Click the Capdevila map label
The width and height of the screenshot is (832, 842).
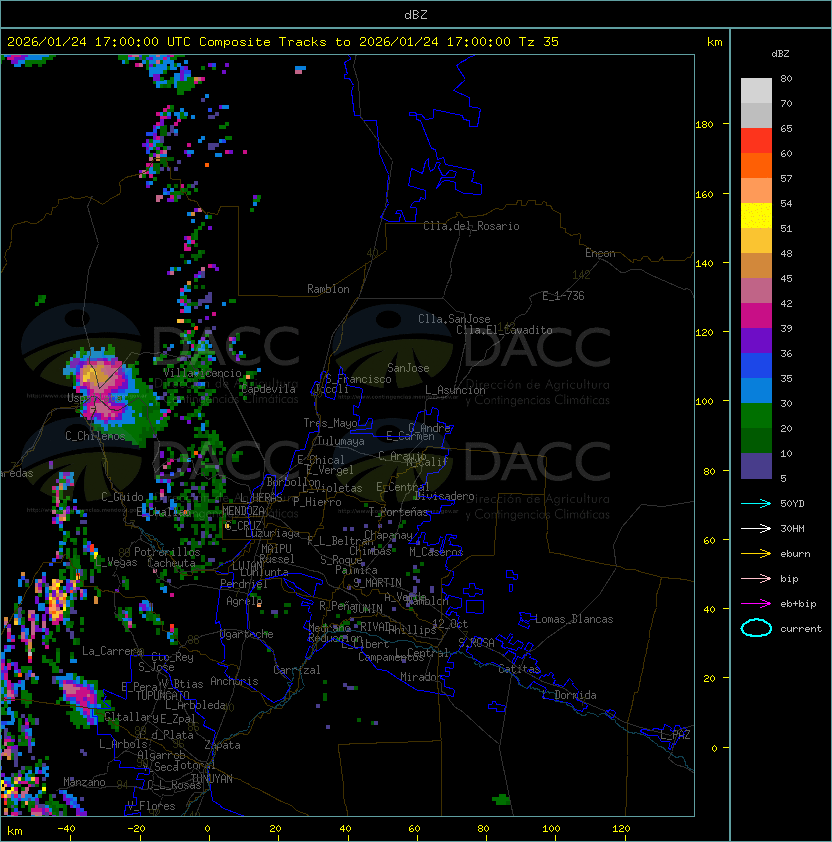point(268,389)
